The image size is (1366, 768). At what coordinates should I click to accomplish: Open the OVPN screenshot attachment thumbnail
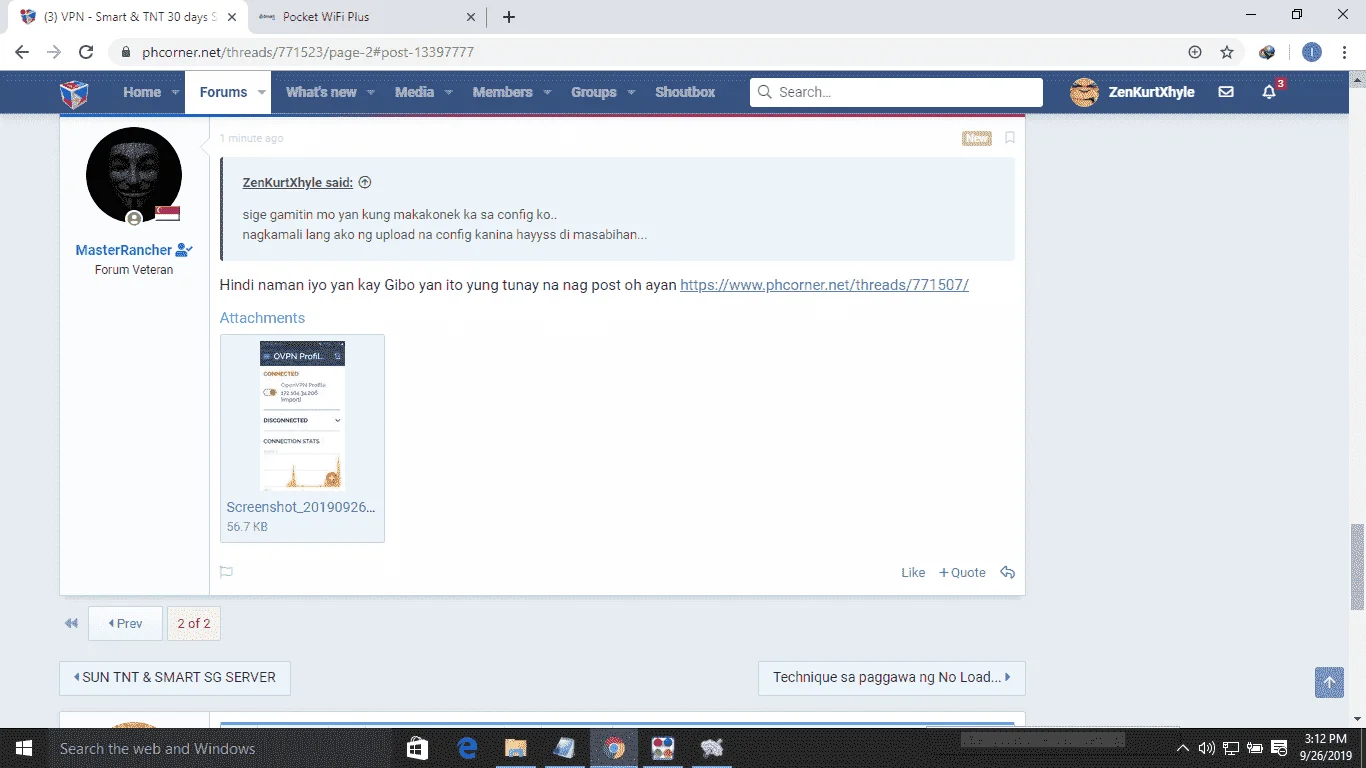(302, 415)
